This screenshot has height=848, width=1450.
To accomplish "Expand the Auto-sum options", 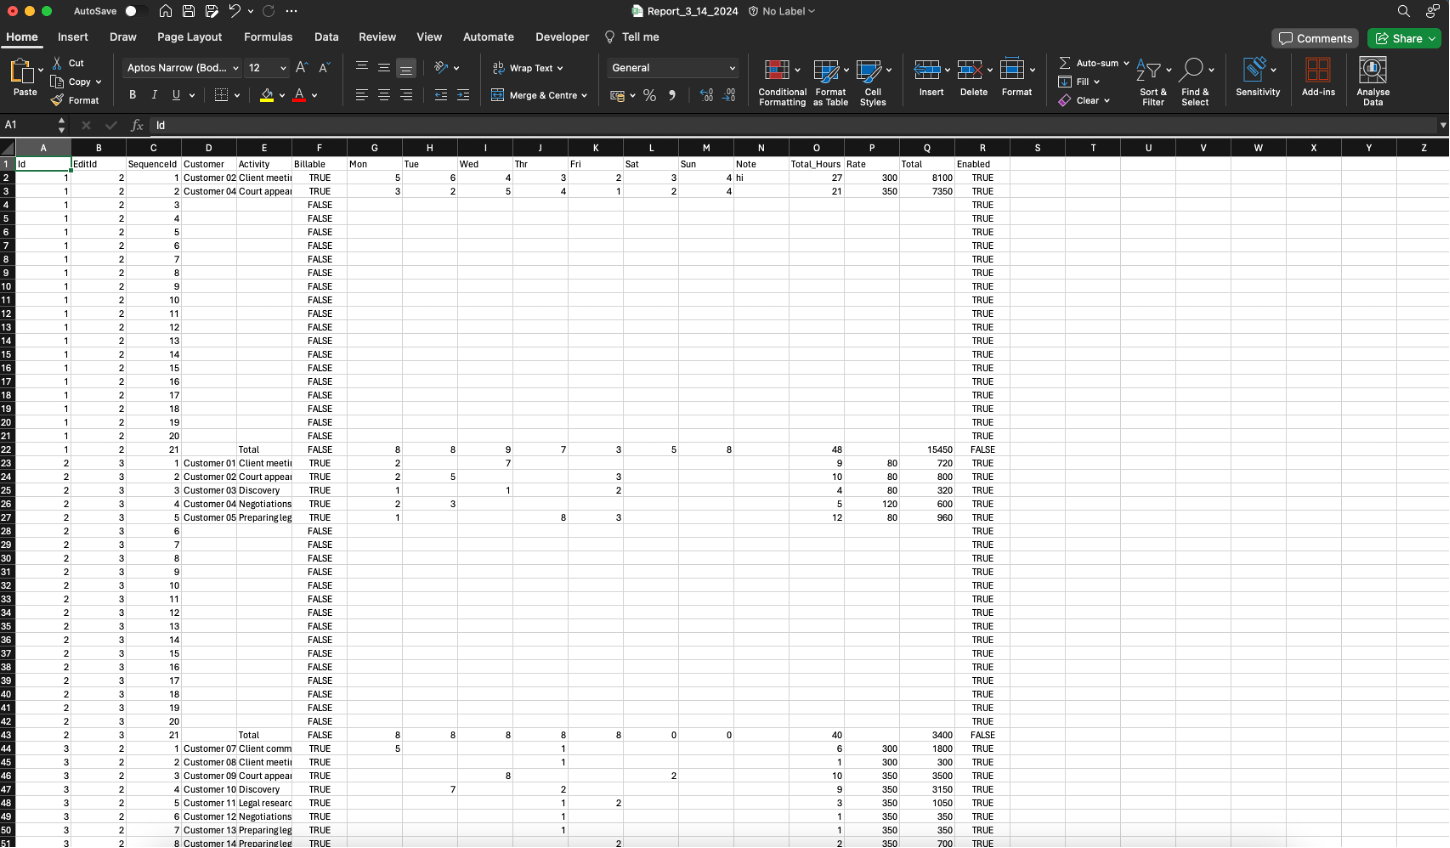I will pos(1126,63).
